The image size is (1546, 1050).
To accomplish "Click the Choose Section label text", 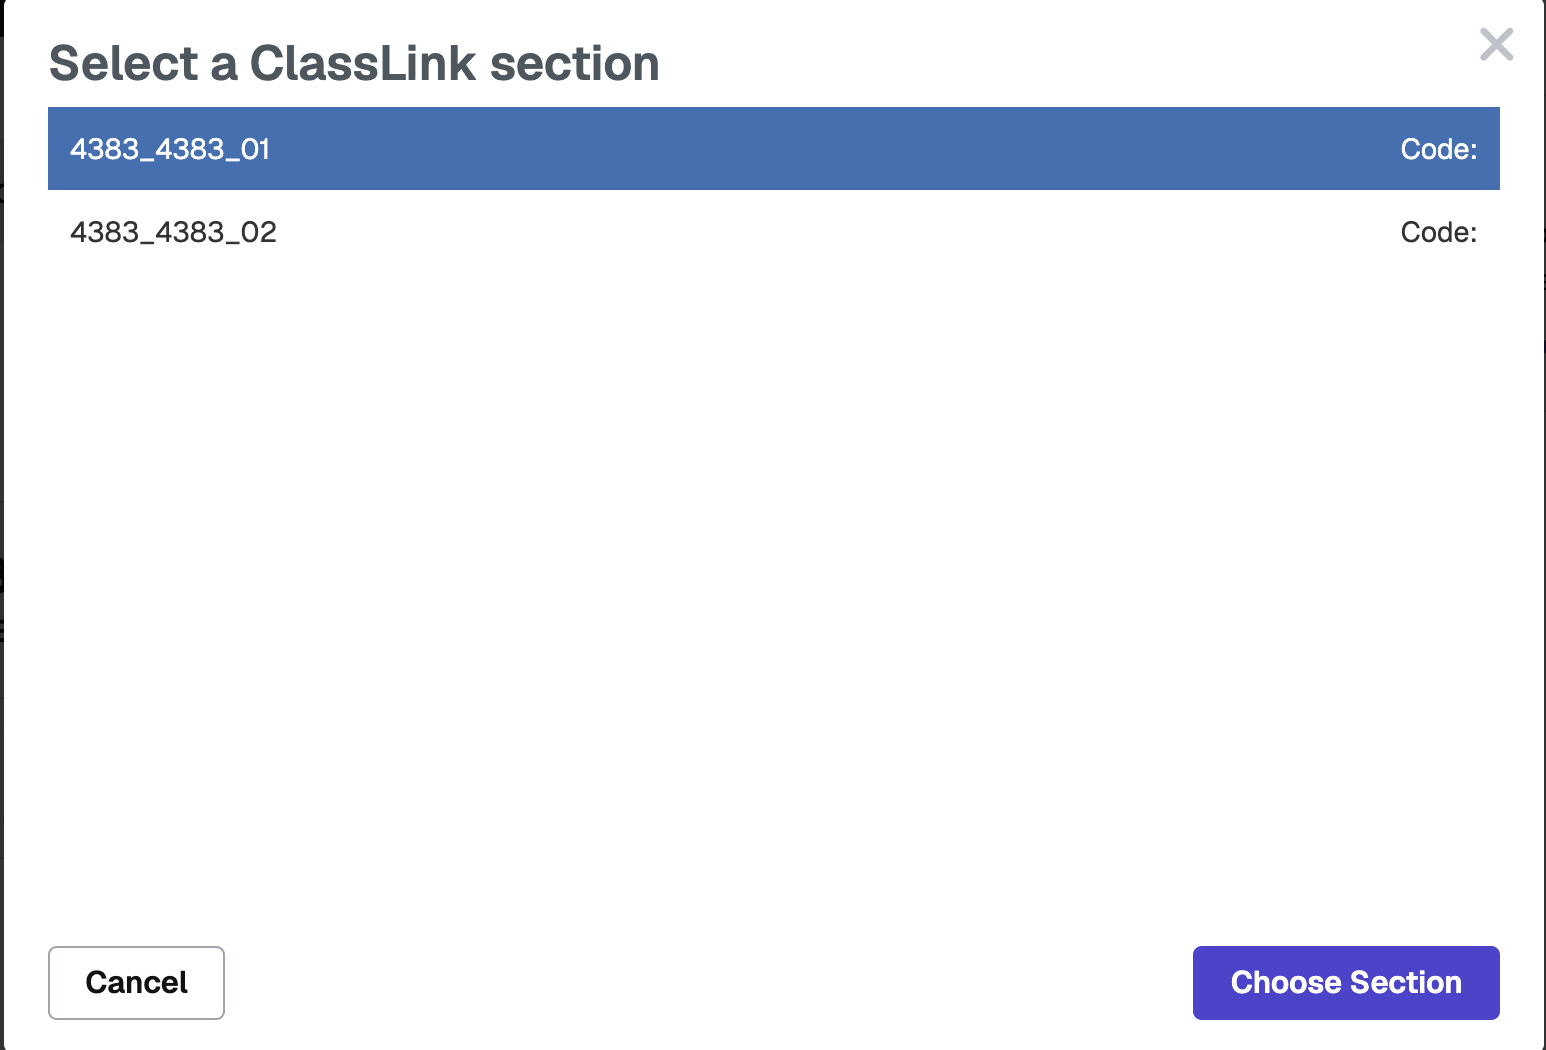I will [1346, 983].
